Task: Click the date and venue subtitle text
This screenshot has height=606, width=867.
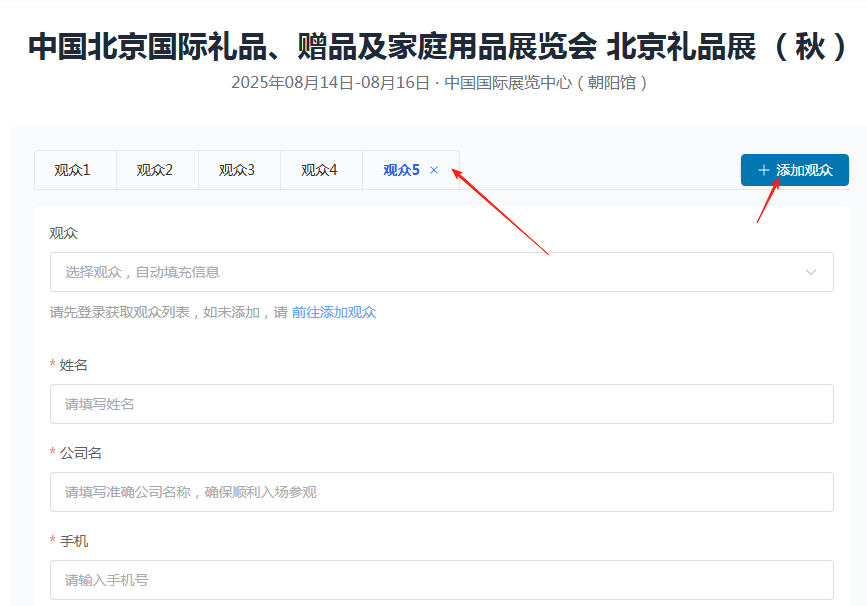Action: coord(439,82)
